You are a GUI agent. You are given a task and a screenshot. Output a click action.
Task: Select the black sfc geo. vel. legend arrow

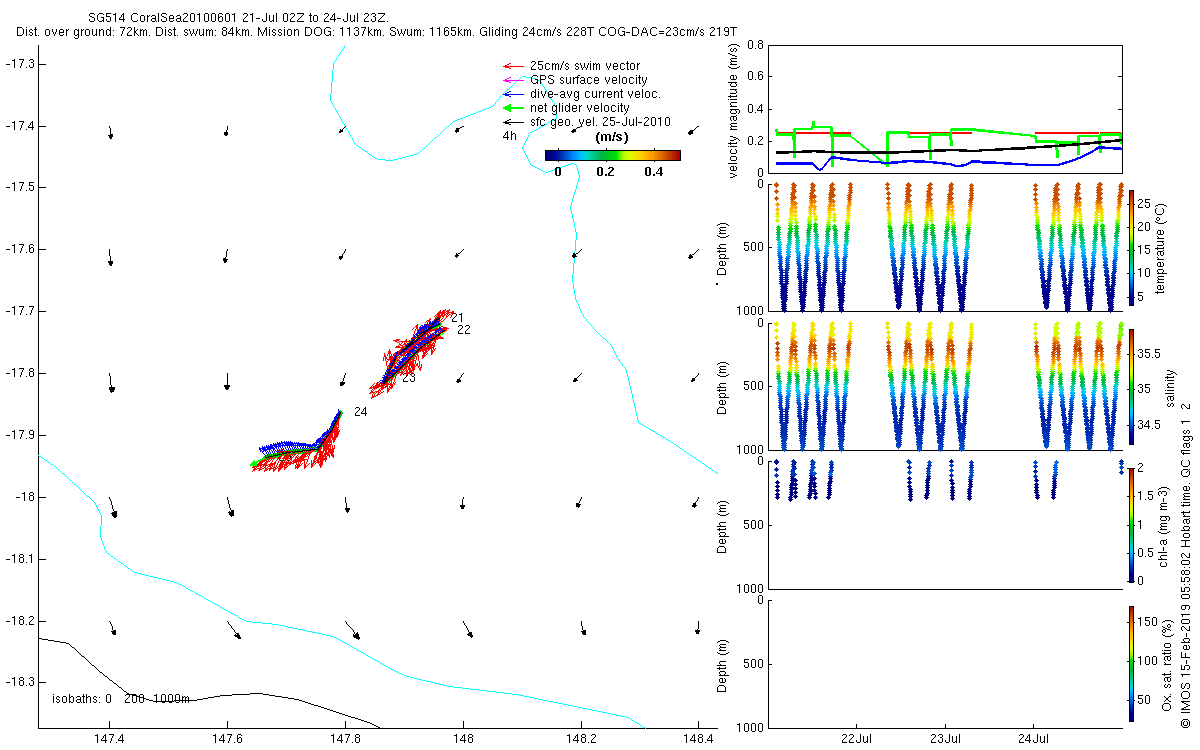pyautogui.click(x=511, y=122)
